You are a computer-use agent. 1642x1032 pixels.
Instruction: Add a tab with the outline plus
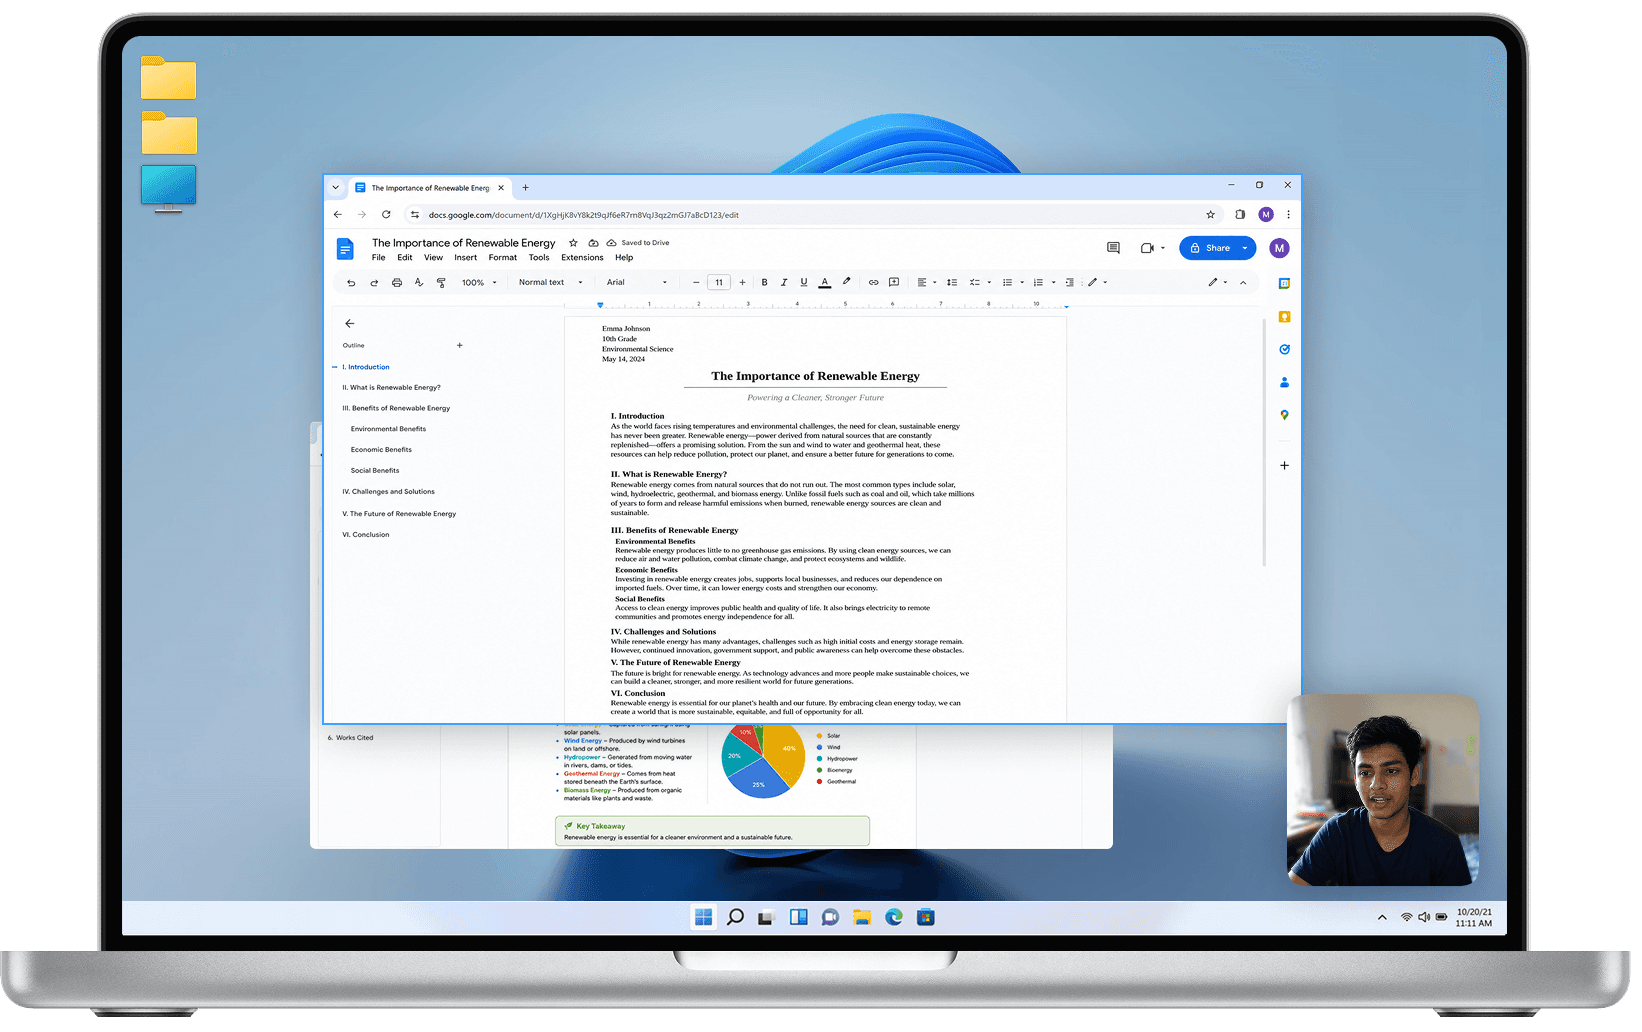[460, 346]
